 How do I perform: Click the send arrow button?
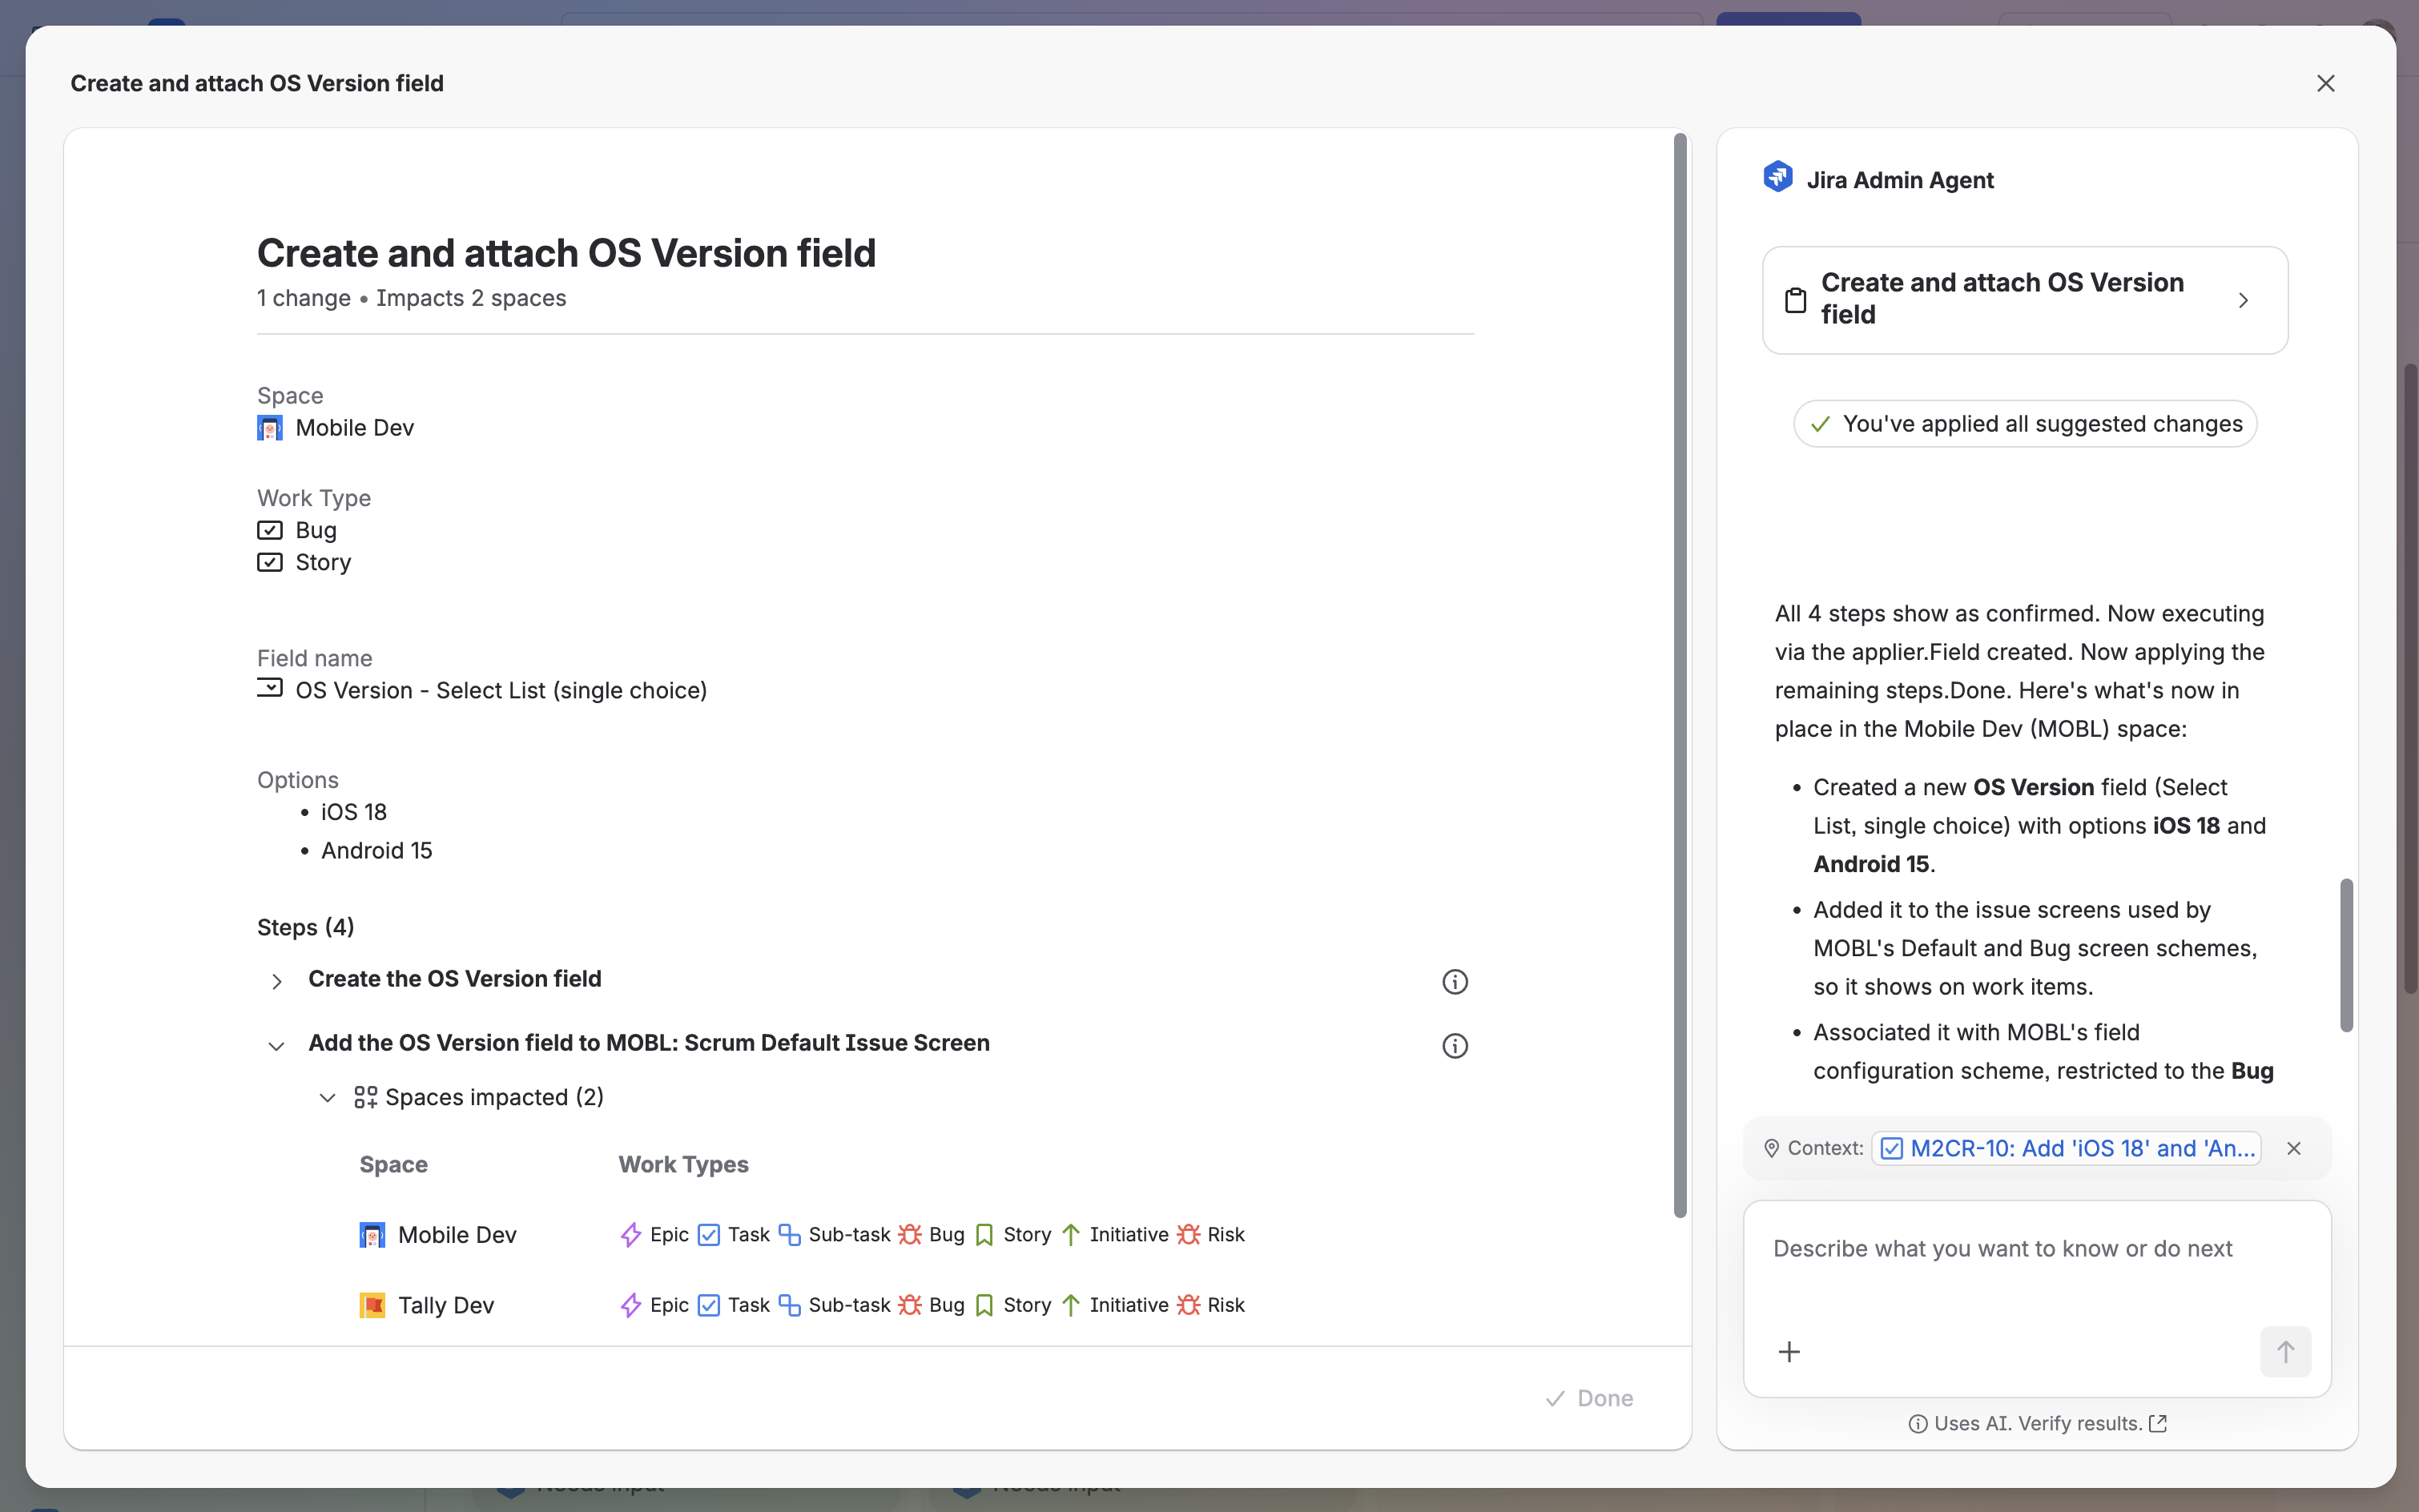[2285, 1352]
